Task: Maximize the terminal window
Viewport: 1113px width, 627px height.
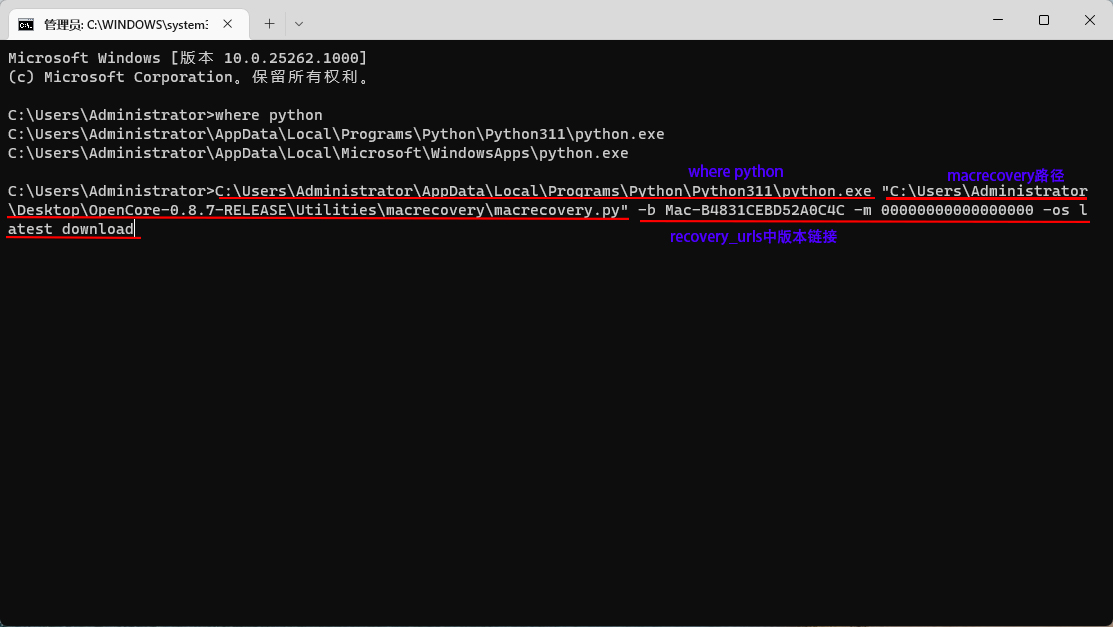Action: coord(1044,20)
